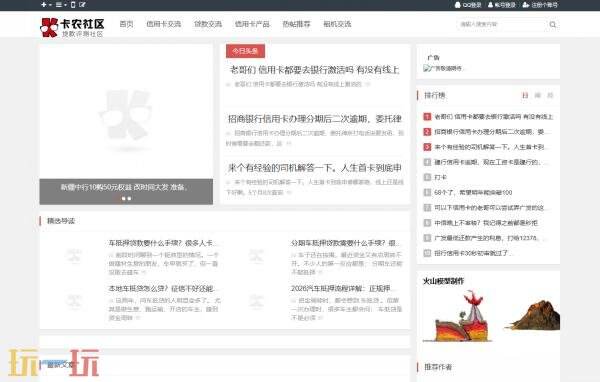The height and width of the screenshot is (382, 600).
Task: Expand the list menu icon in top bar
Action: (x=60, y=5)
